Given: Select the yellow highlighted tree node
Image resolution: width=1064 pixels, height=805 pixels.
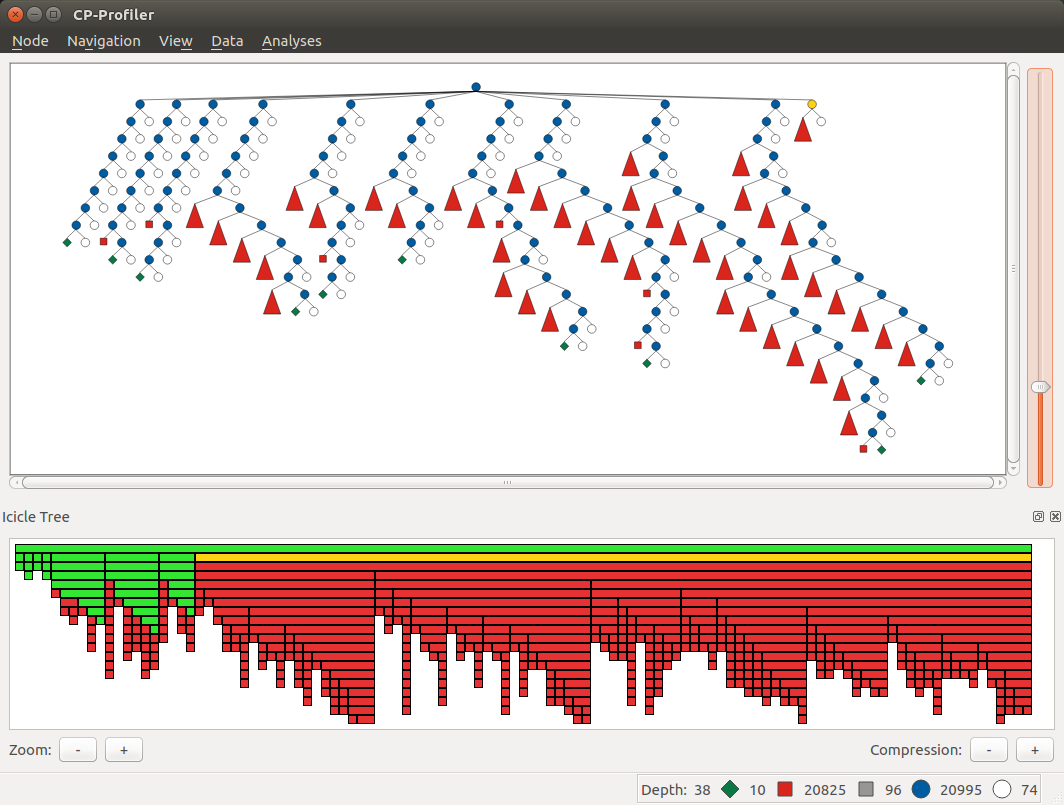Looking at the screenshot, I should (812, 105).
